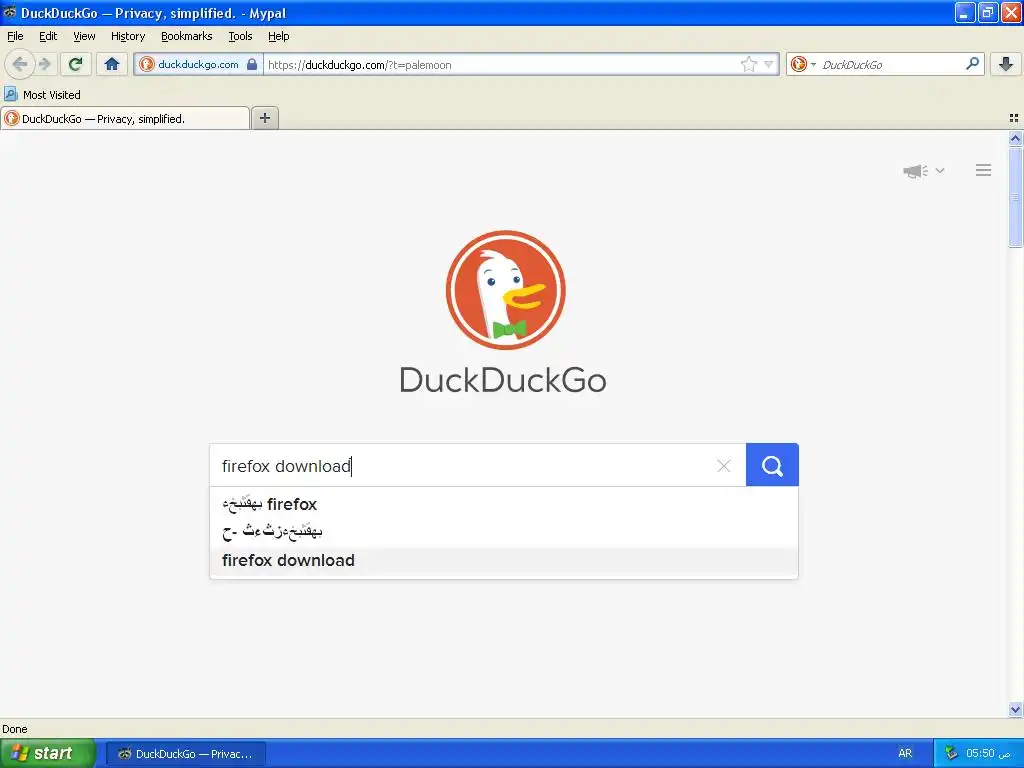This screenshot has width=1024, height=768.
Task: Minimize the Mypal browser window
Action: click(965, 12)
